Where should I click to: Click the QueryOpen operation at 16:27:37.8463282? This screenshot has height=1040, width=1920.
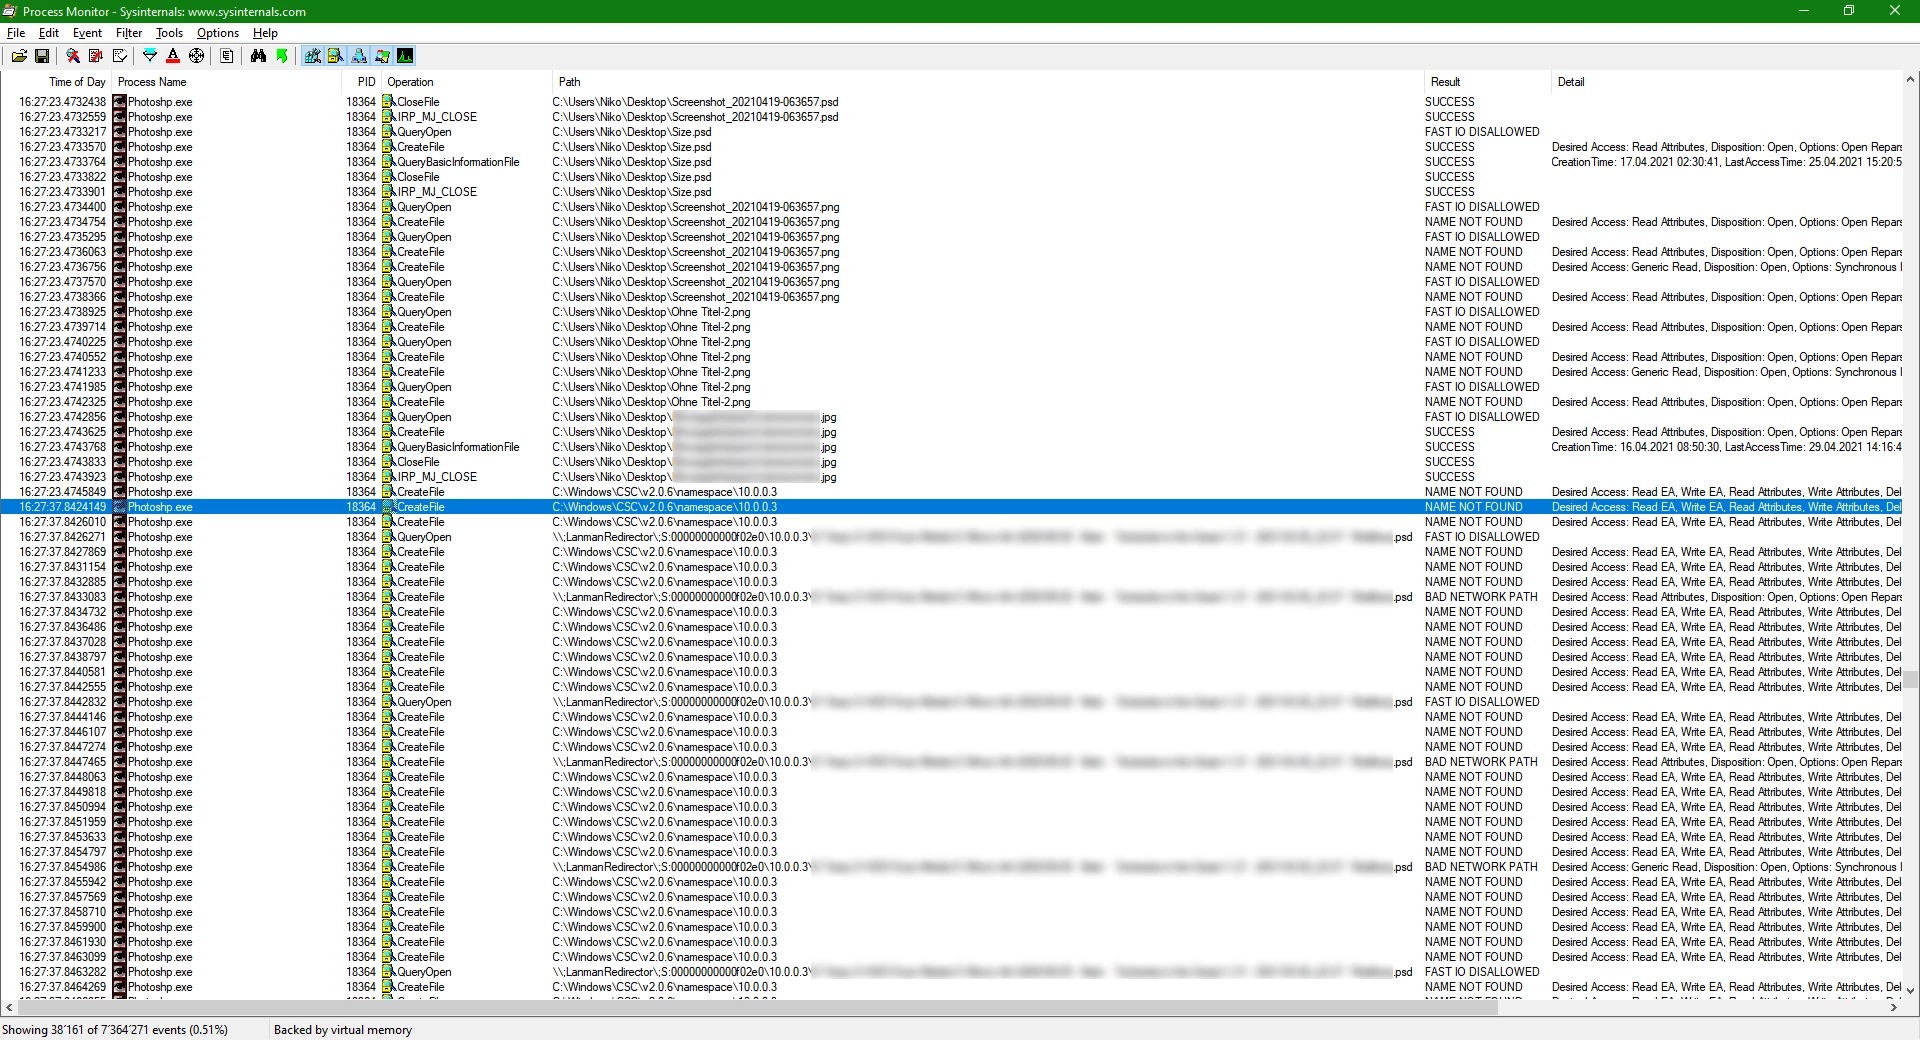coord(424,972)
